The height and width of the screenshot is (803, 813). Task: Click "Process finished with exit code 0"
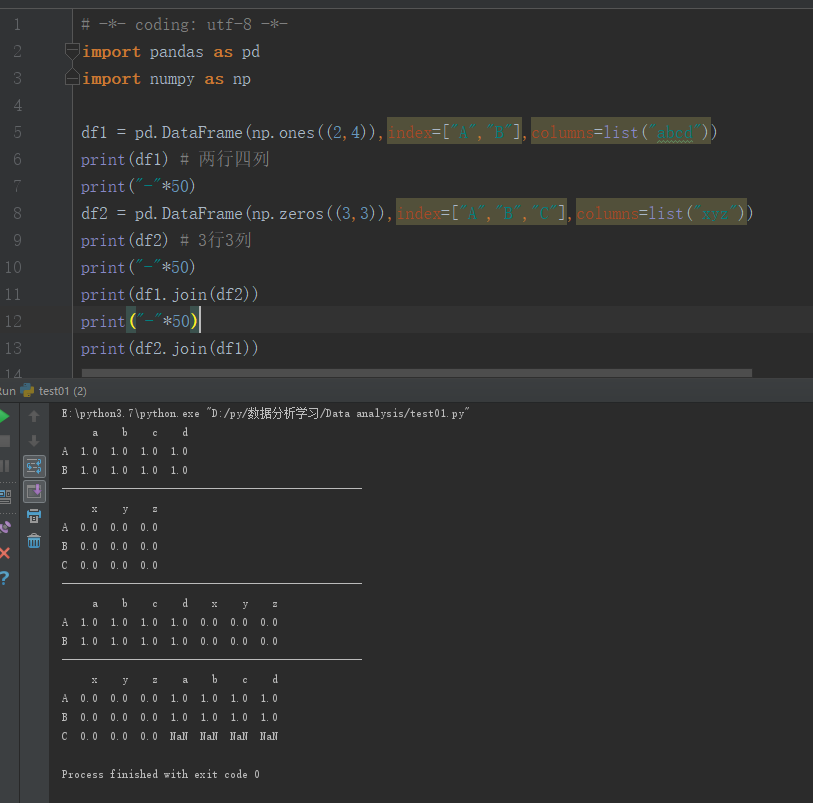[160, 774]
